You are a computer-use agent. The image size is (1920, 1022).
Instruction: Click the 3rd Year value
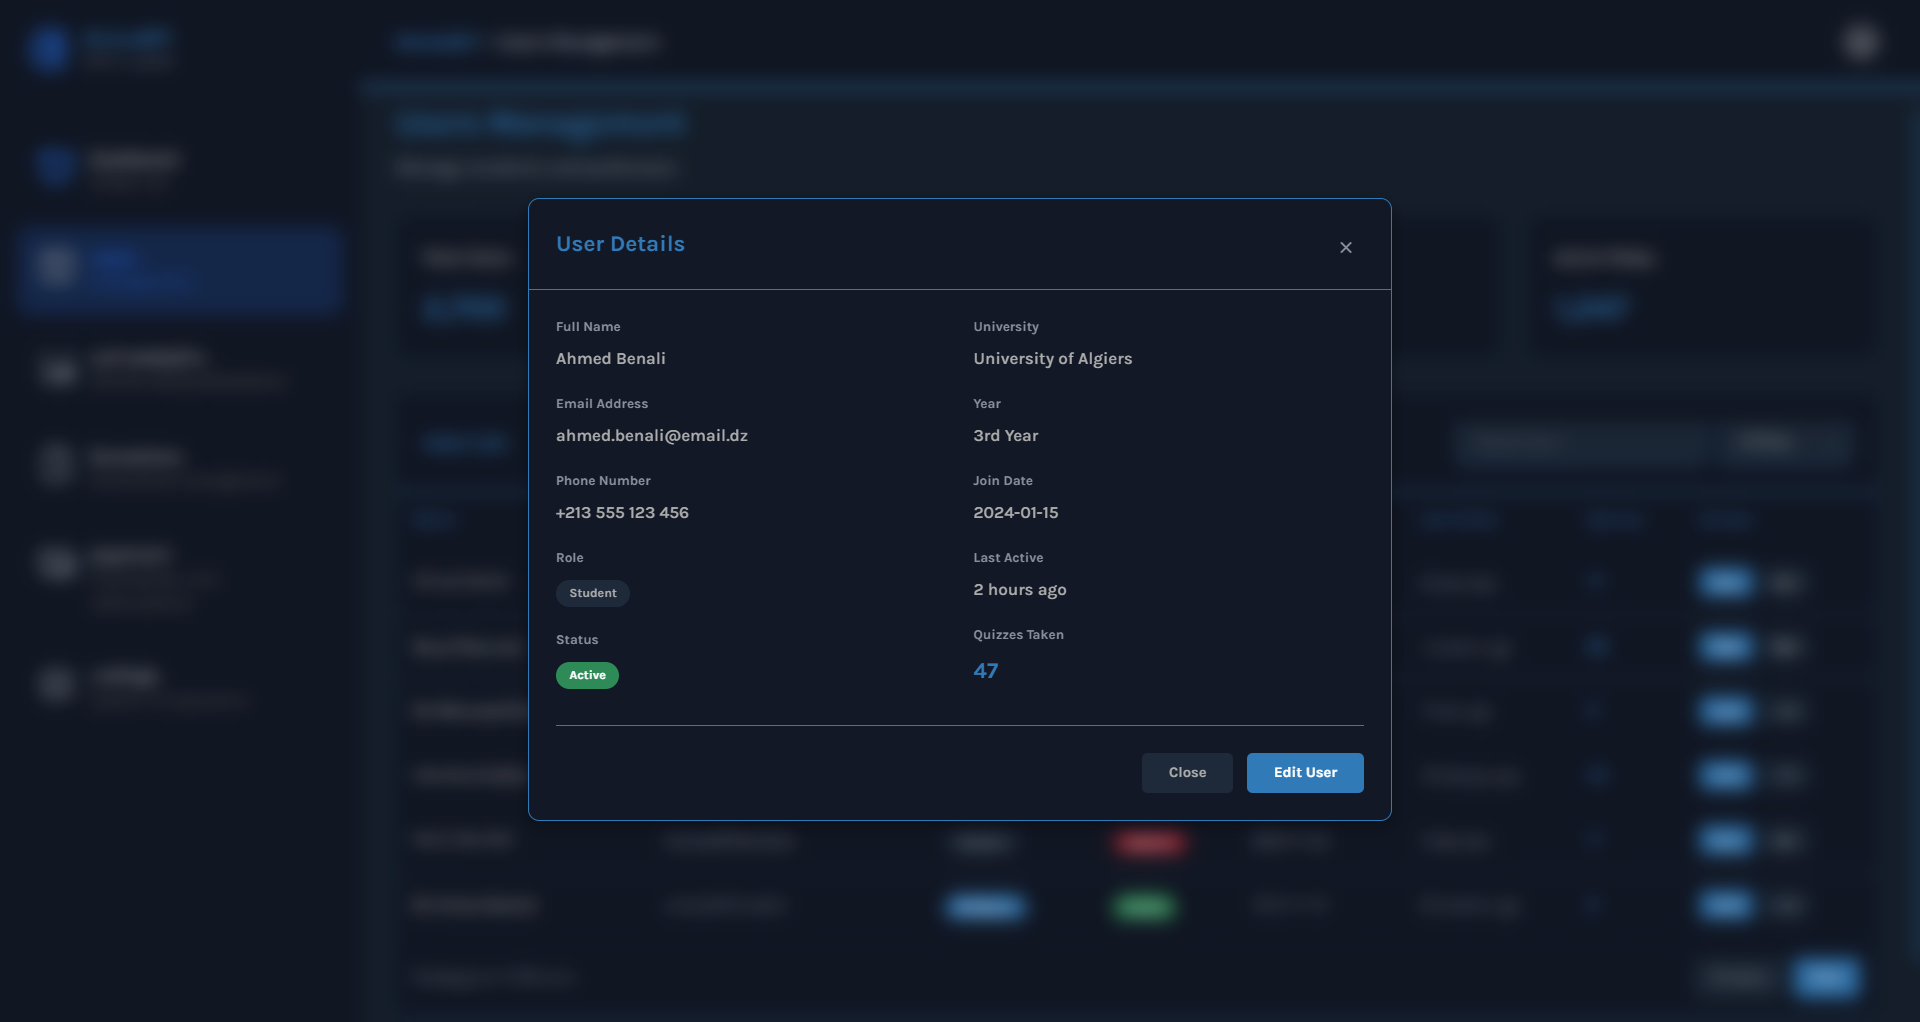(1006, 436)
